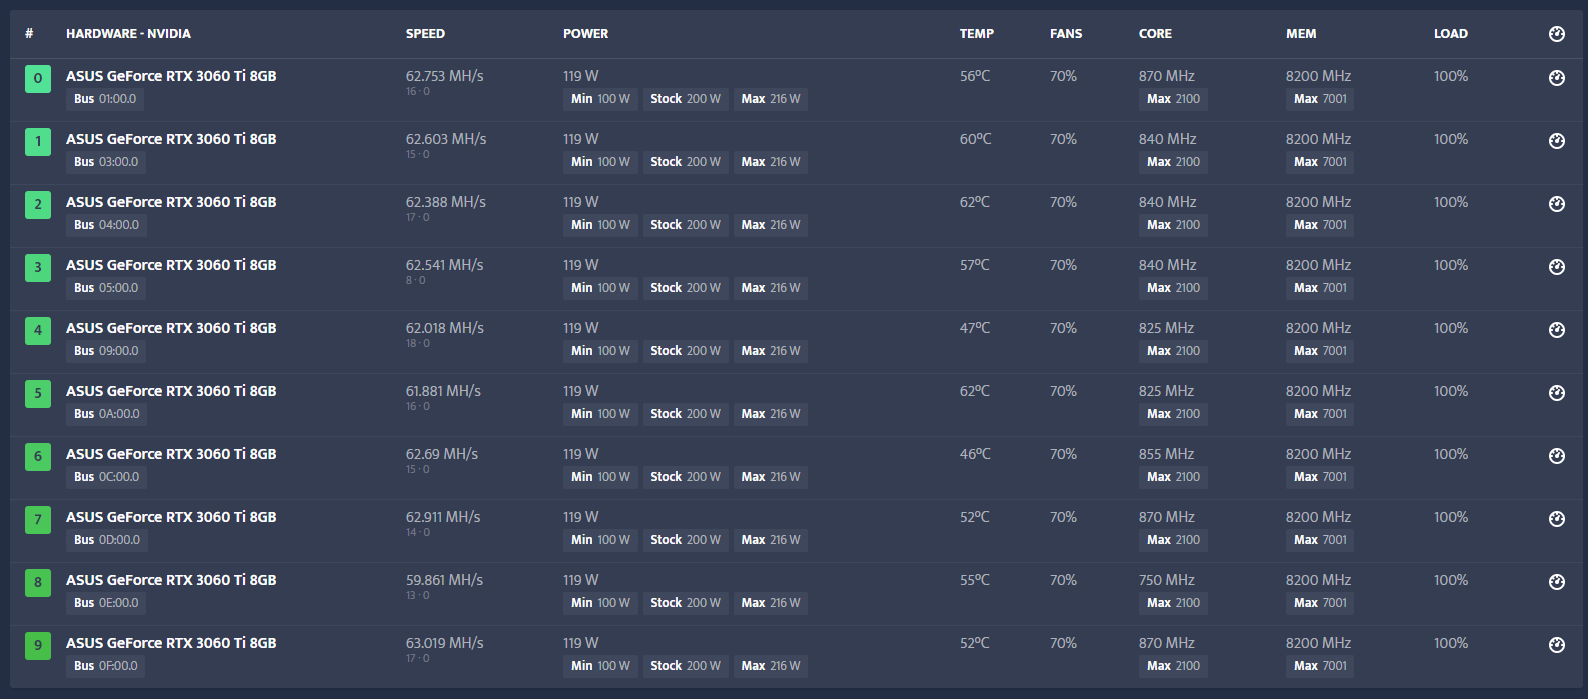The image size is (1588, 699).
Task: Click the green index badge 3
Action: click(x=38, y=267)
